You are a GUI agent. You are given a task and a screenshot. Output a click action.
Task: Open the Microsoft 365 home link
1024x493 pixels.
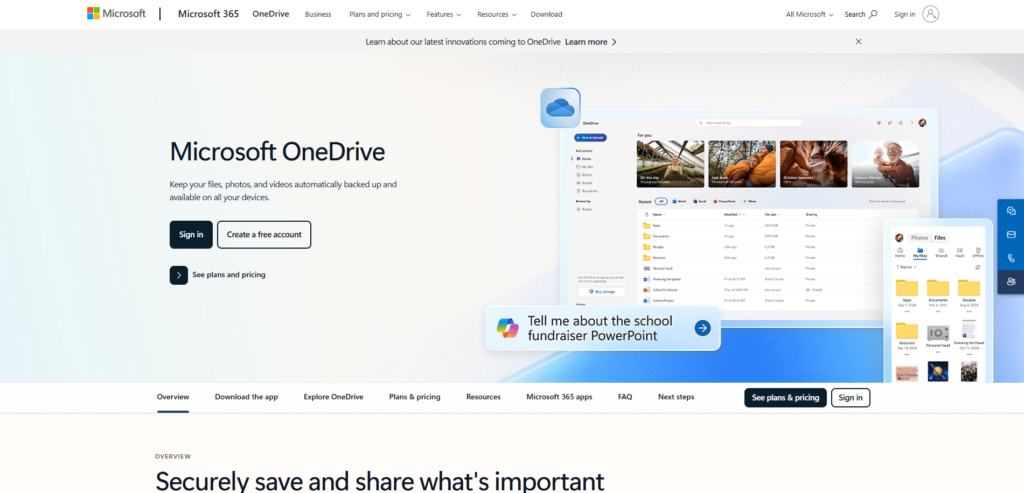coord(208,14)
